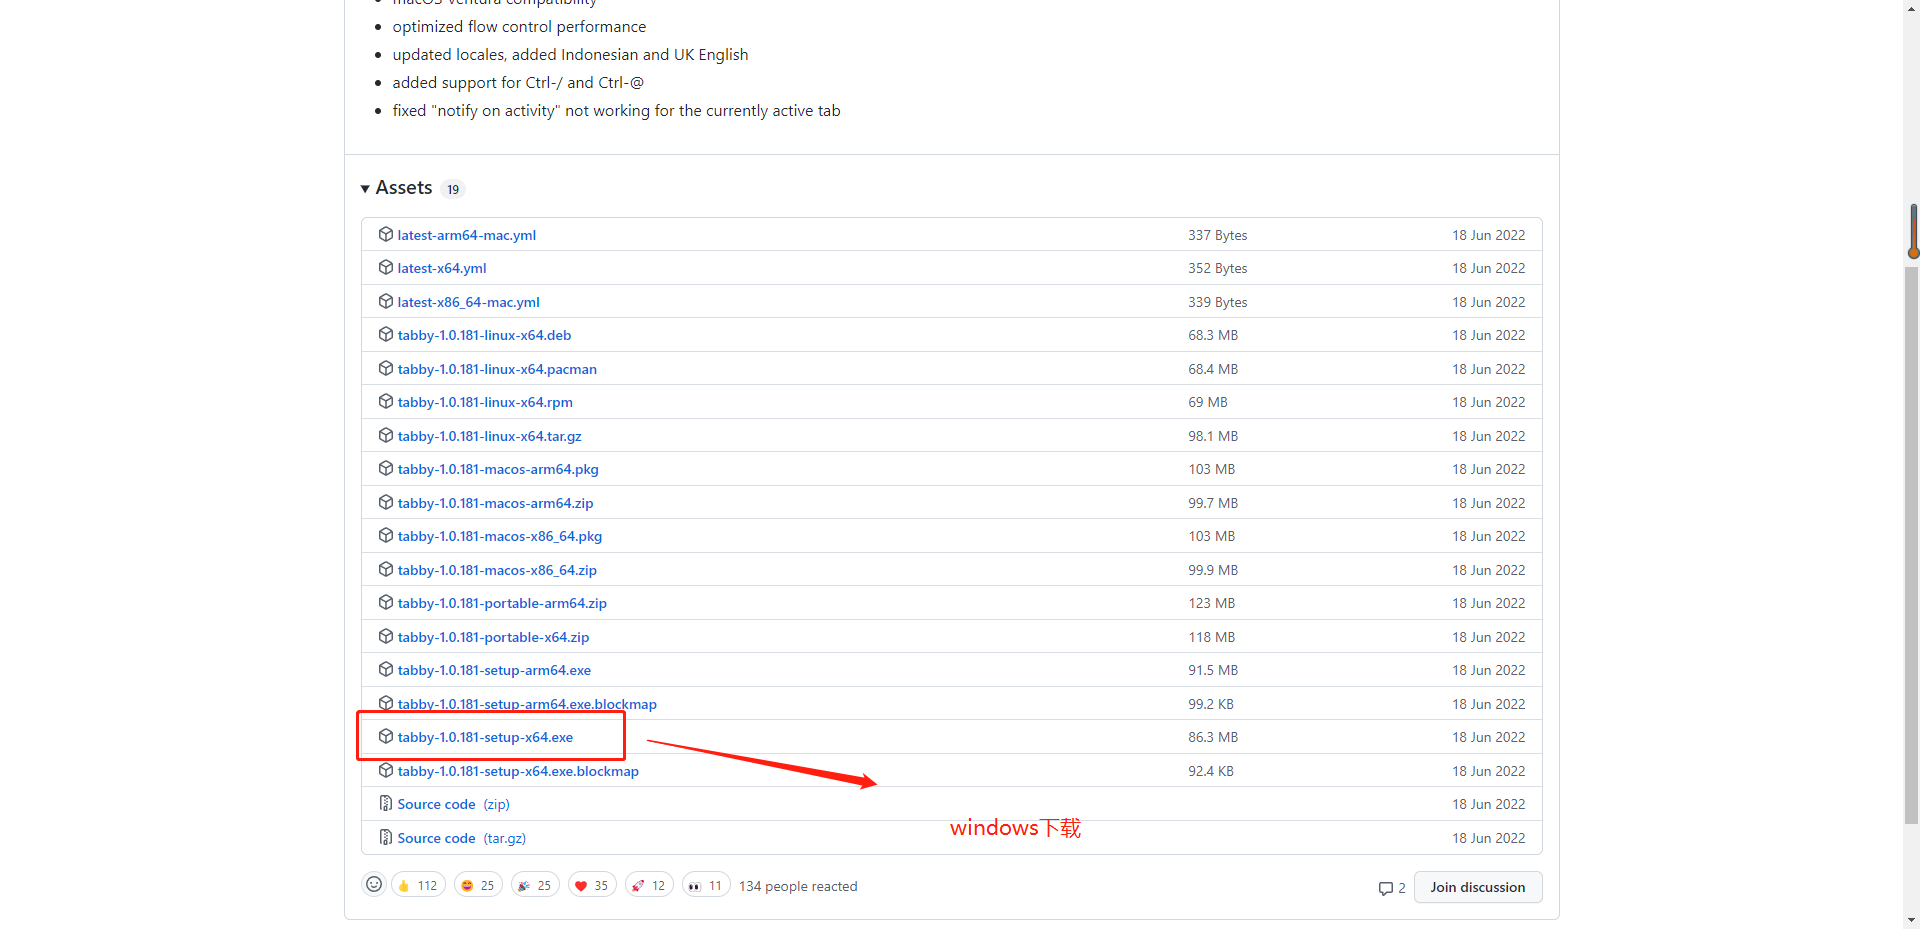This screenshot has height=929, width=1920.
Task: Download tabby-1.0.181-setup-x64.exe.blockmap
Action: click(x=518, y=771)
